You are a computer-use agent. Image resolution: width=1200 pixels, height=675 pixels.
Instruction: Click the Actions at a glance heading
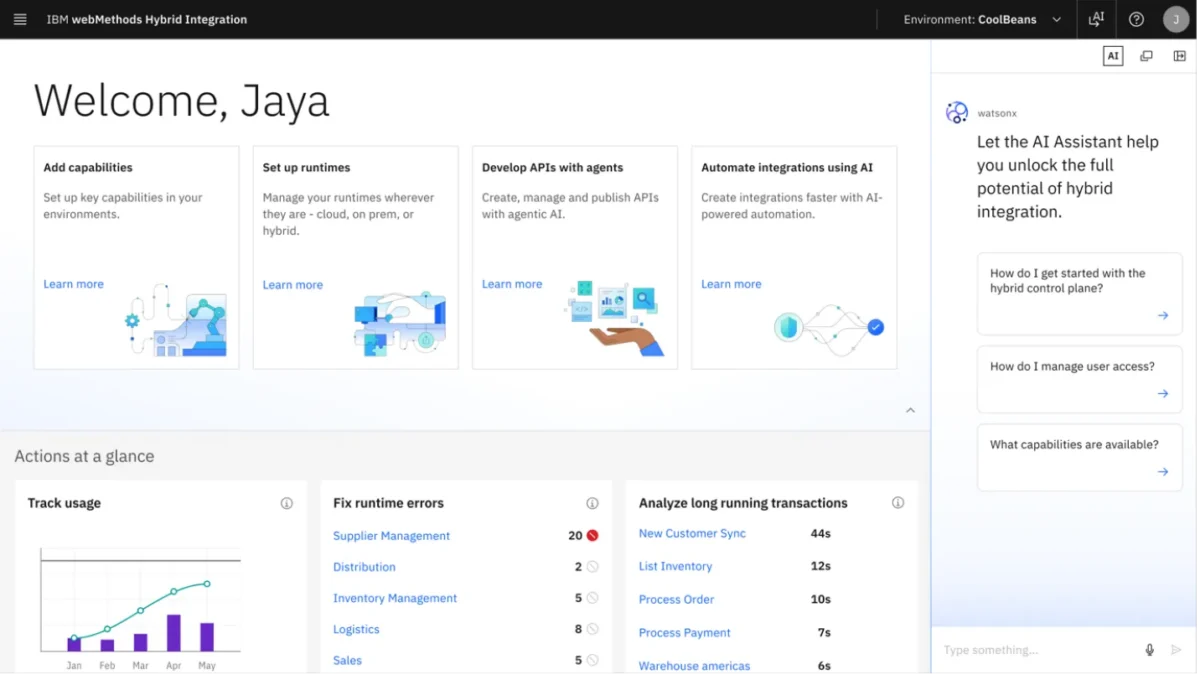click(84, 456)
